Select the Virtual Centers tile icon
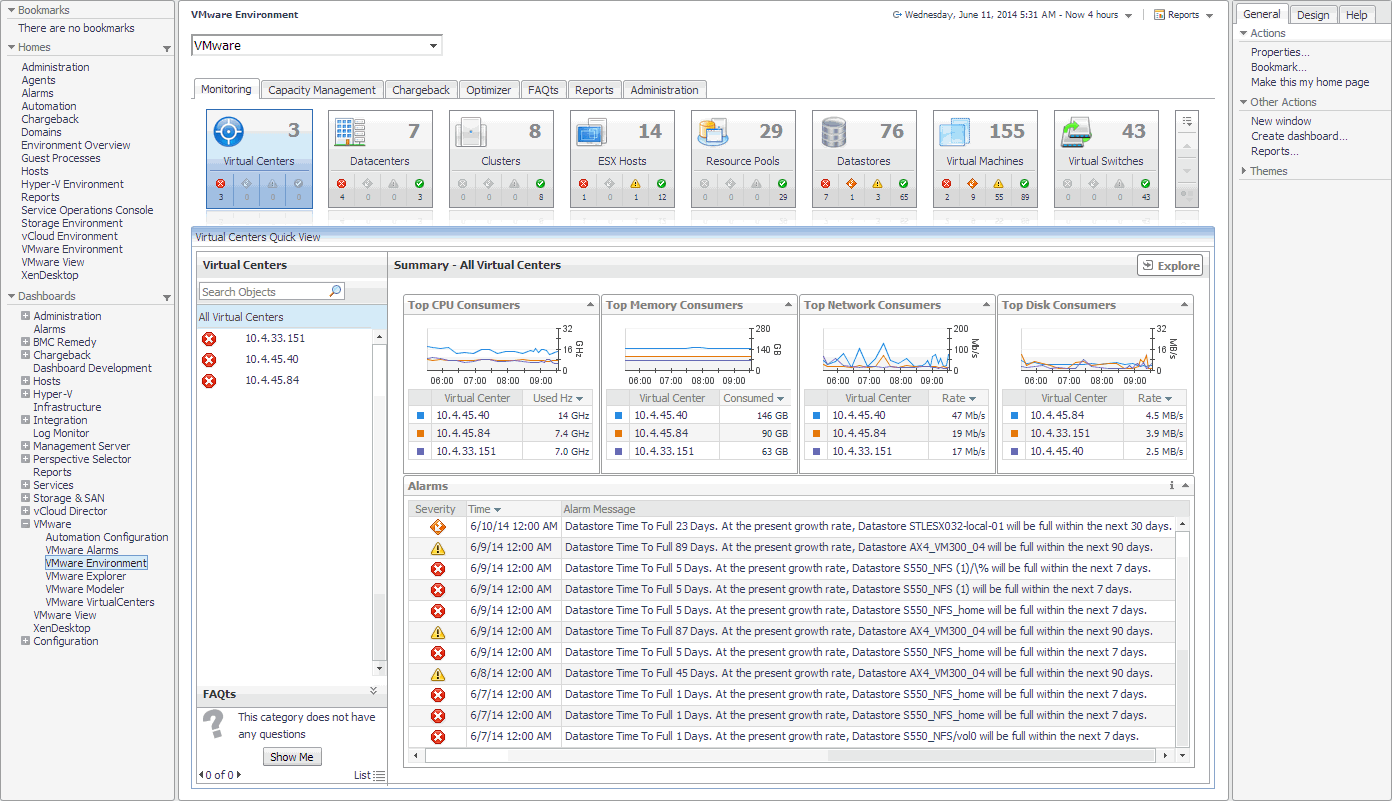Viewport: 1392px width, 801px height. coord(229,132)
